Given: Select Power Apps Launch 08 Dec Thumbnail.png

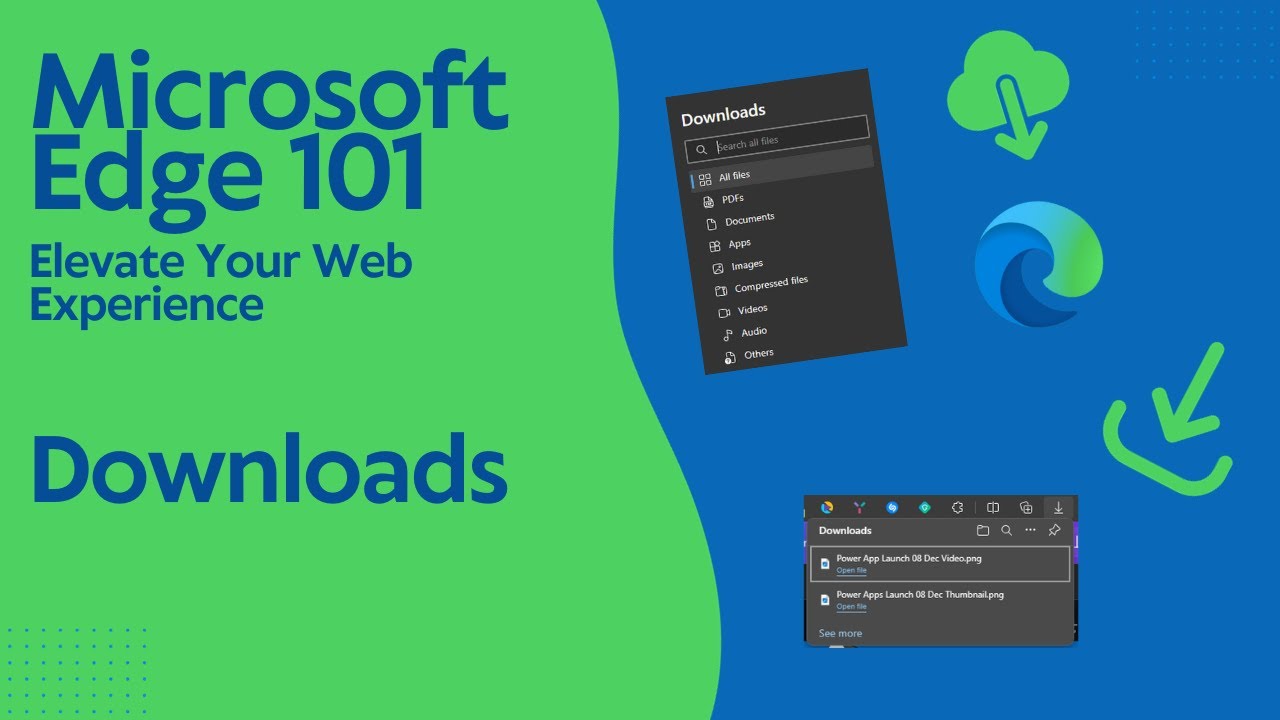Looking at the screenshot, I should 939,600.
